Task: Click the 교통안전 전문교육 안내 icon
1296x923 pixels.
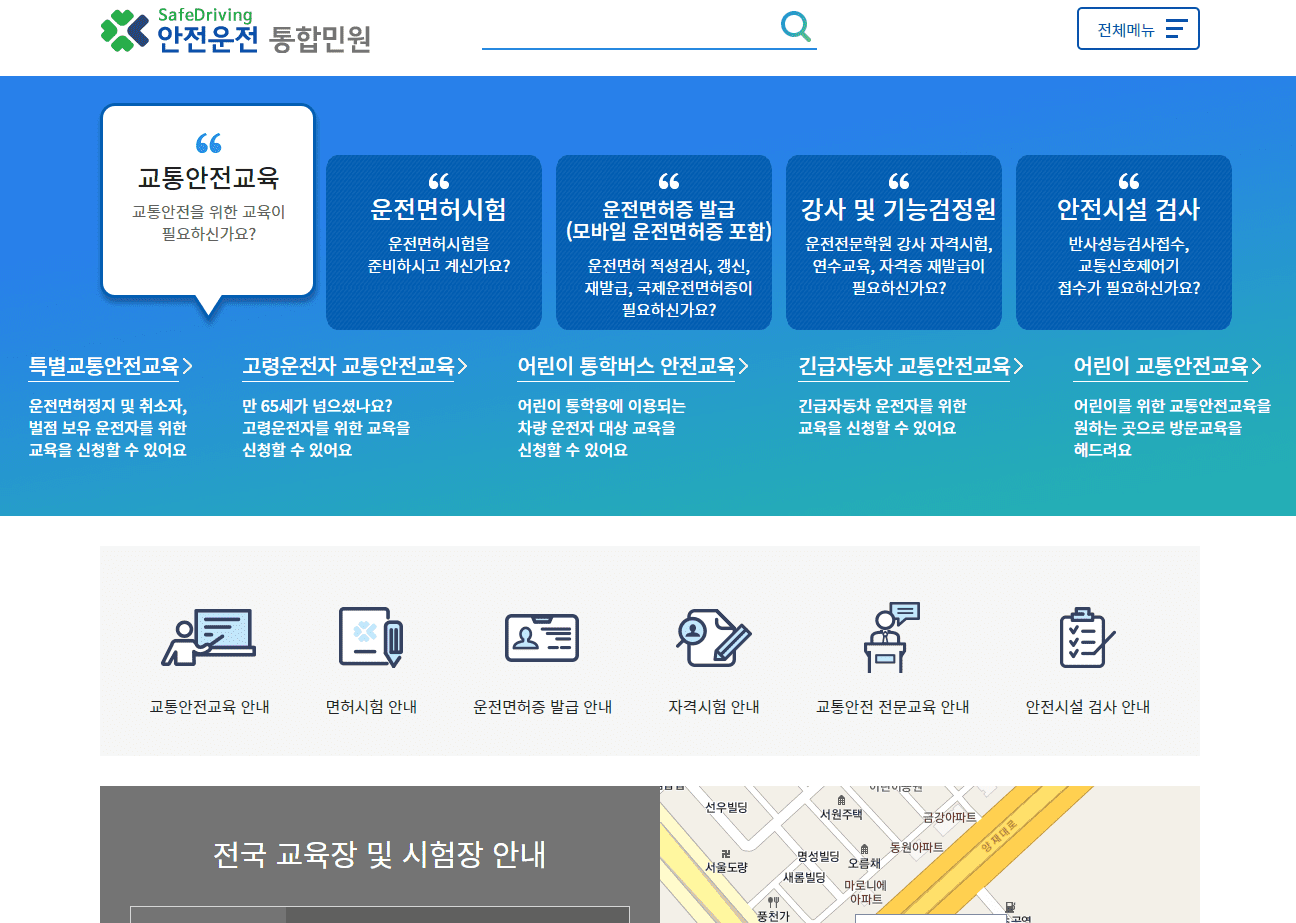Action: coord(891,637)
